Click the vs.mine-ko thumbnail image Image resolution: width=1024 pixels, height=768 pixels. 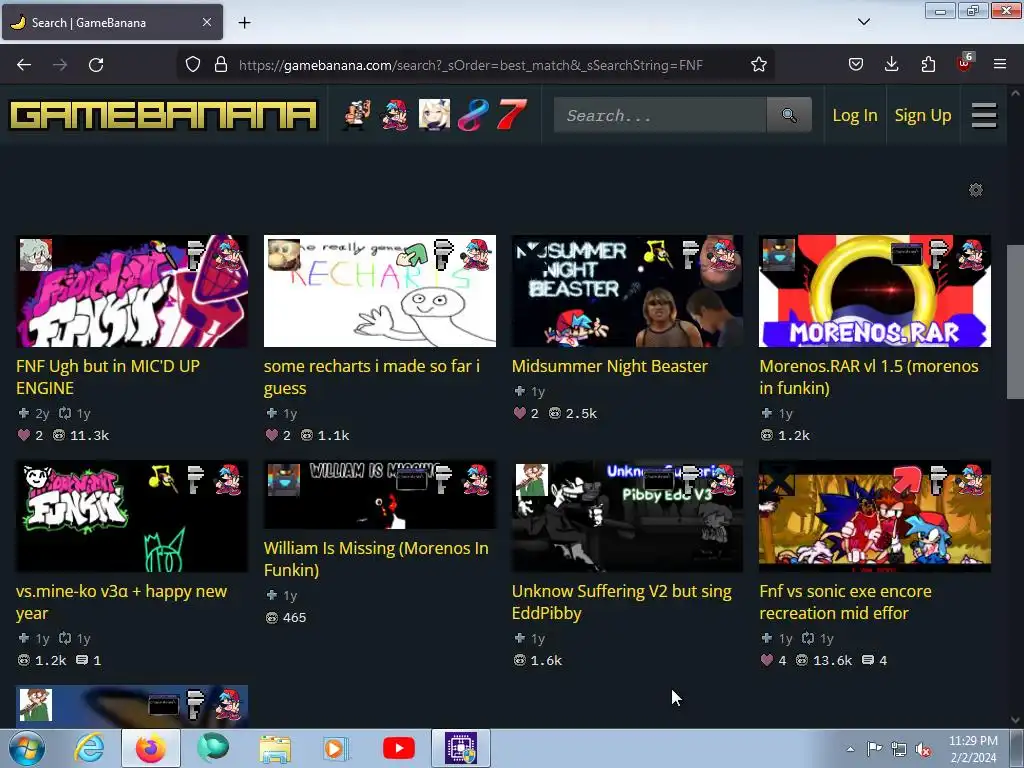tap(132, 517)
